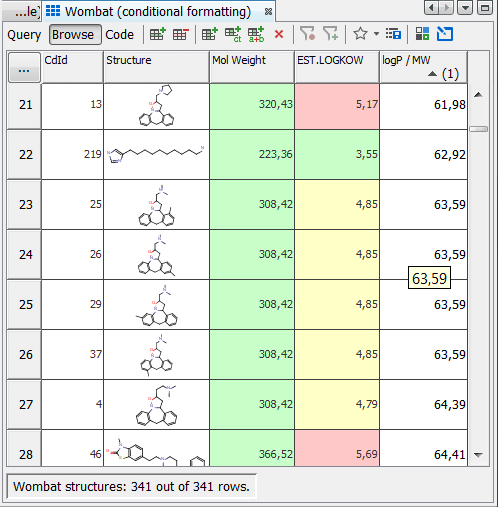This screenshot has height=507, width=498.
Task: Click the tab scroll right arrow button
Action: point(446,7)
